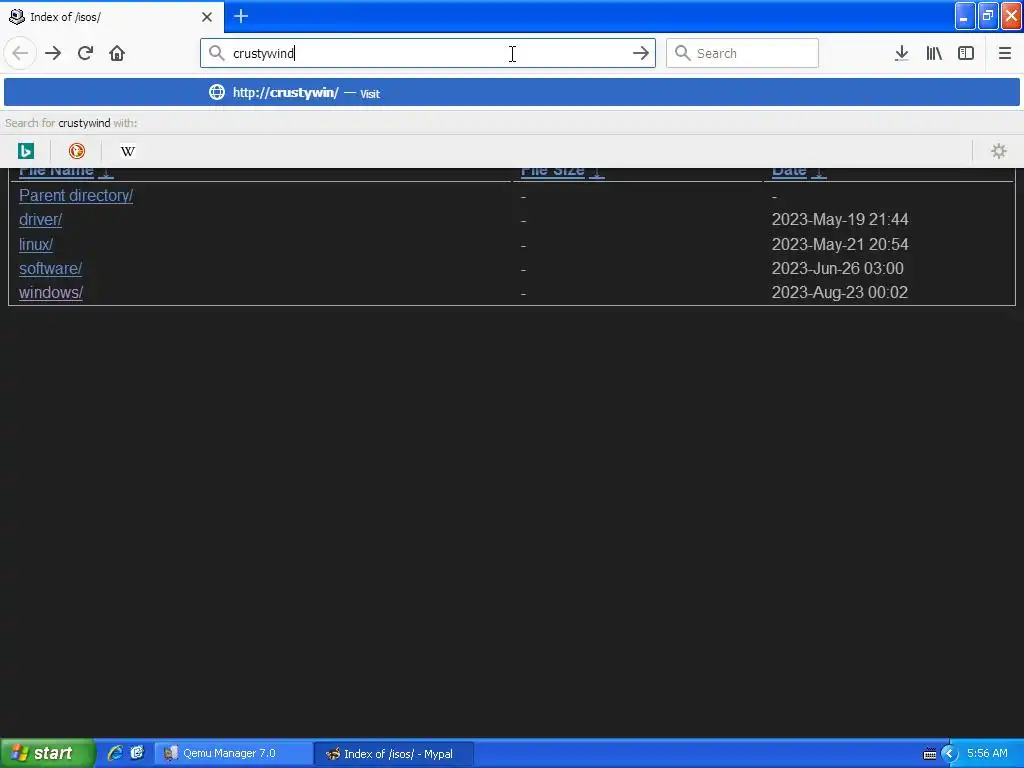Select the date 2023-May-19 21:44

tap(840, 219)
